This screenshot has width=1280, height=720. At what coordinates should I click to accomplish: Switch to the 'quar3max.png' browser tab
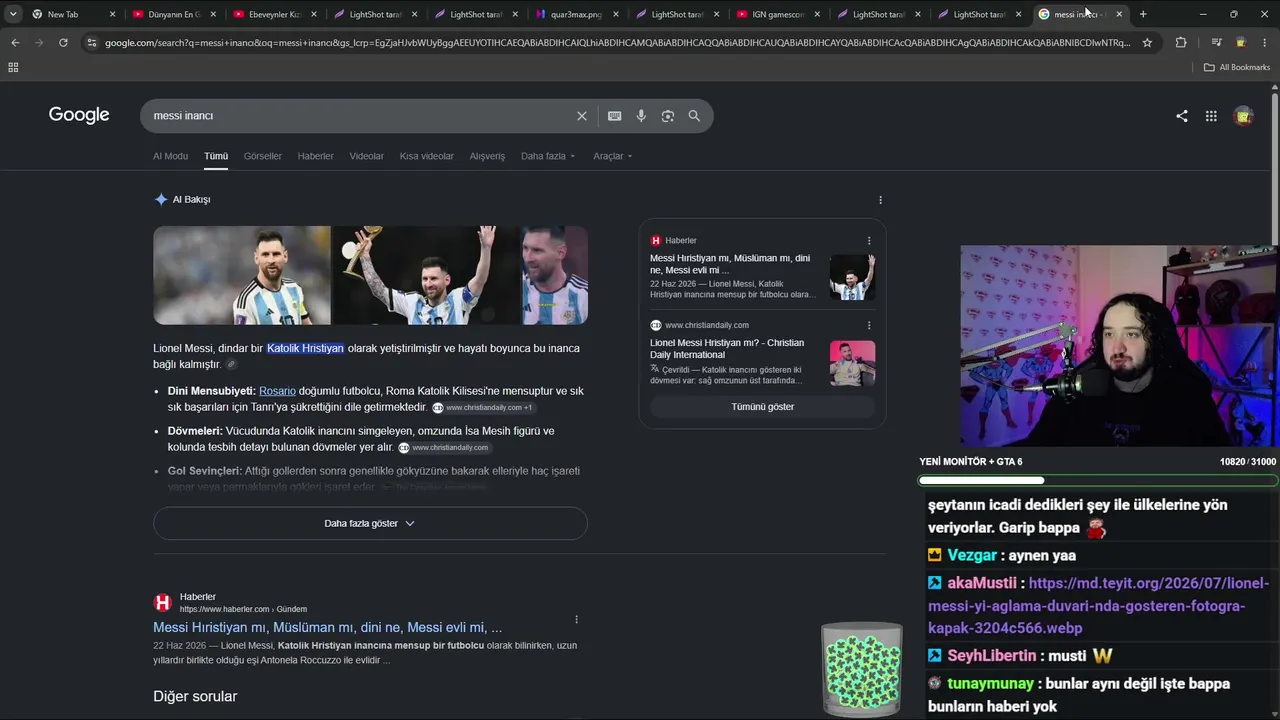[x=575, y=14]
